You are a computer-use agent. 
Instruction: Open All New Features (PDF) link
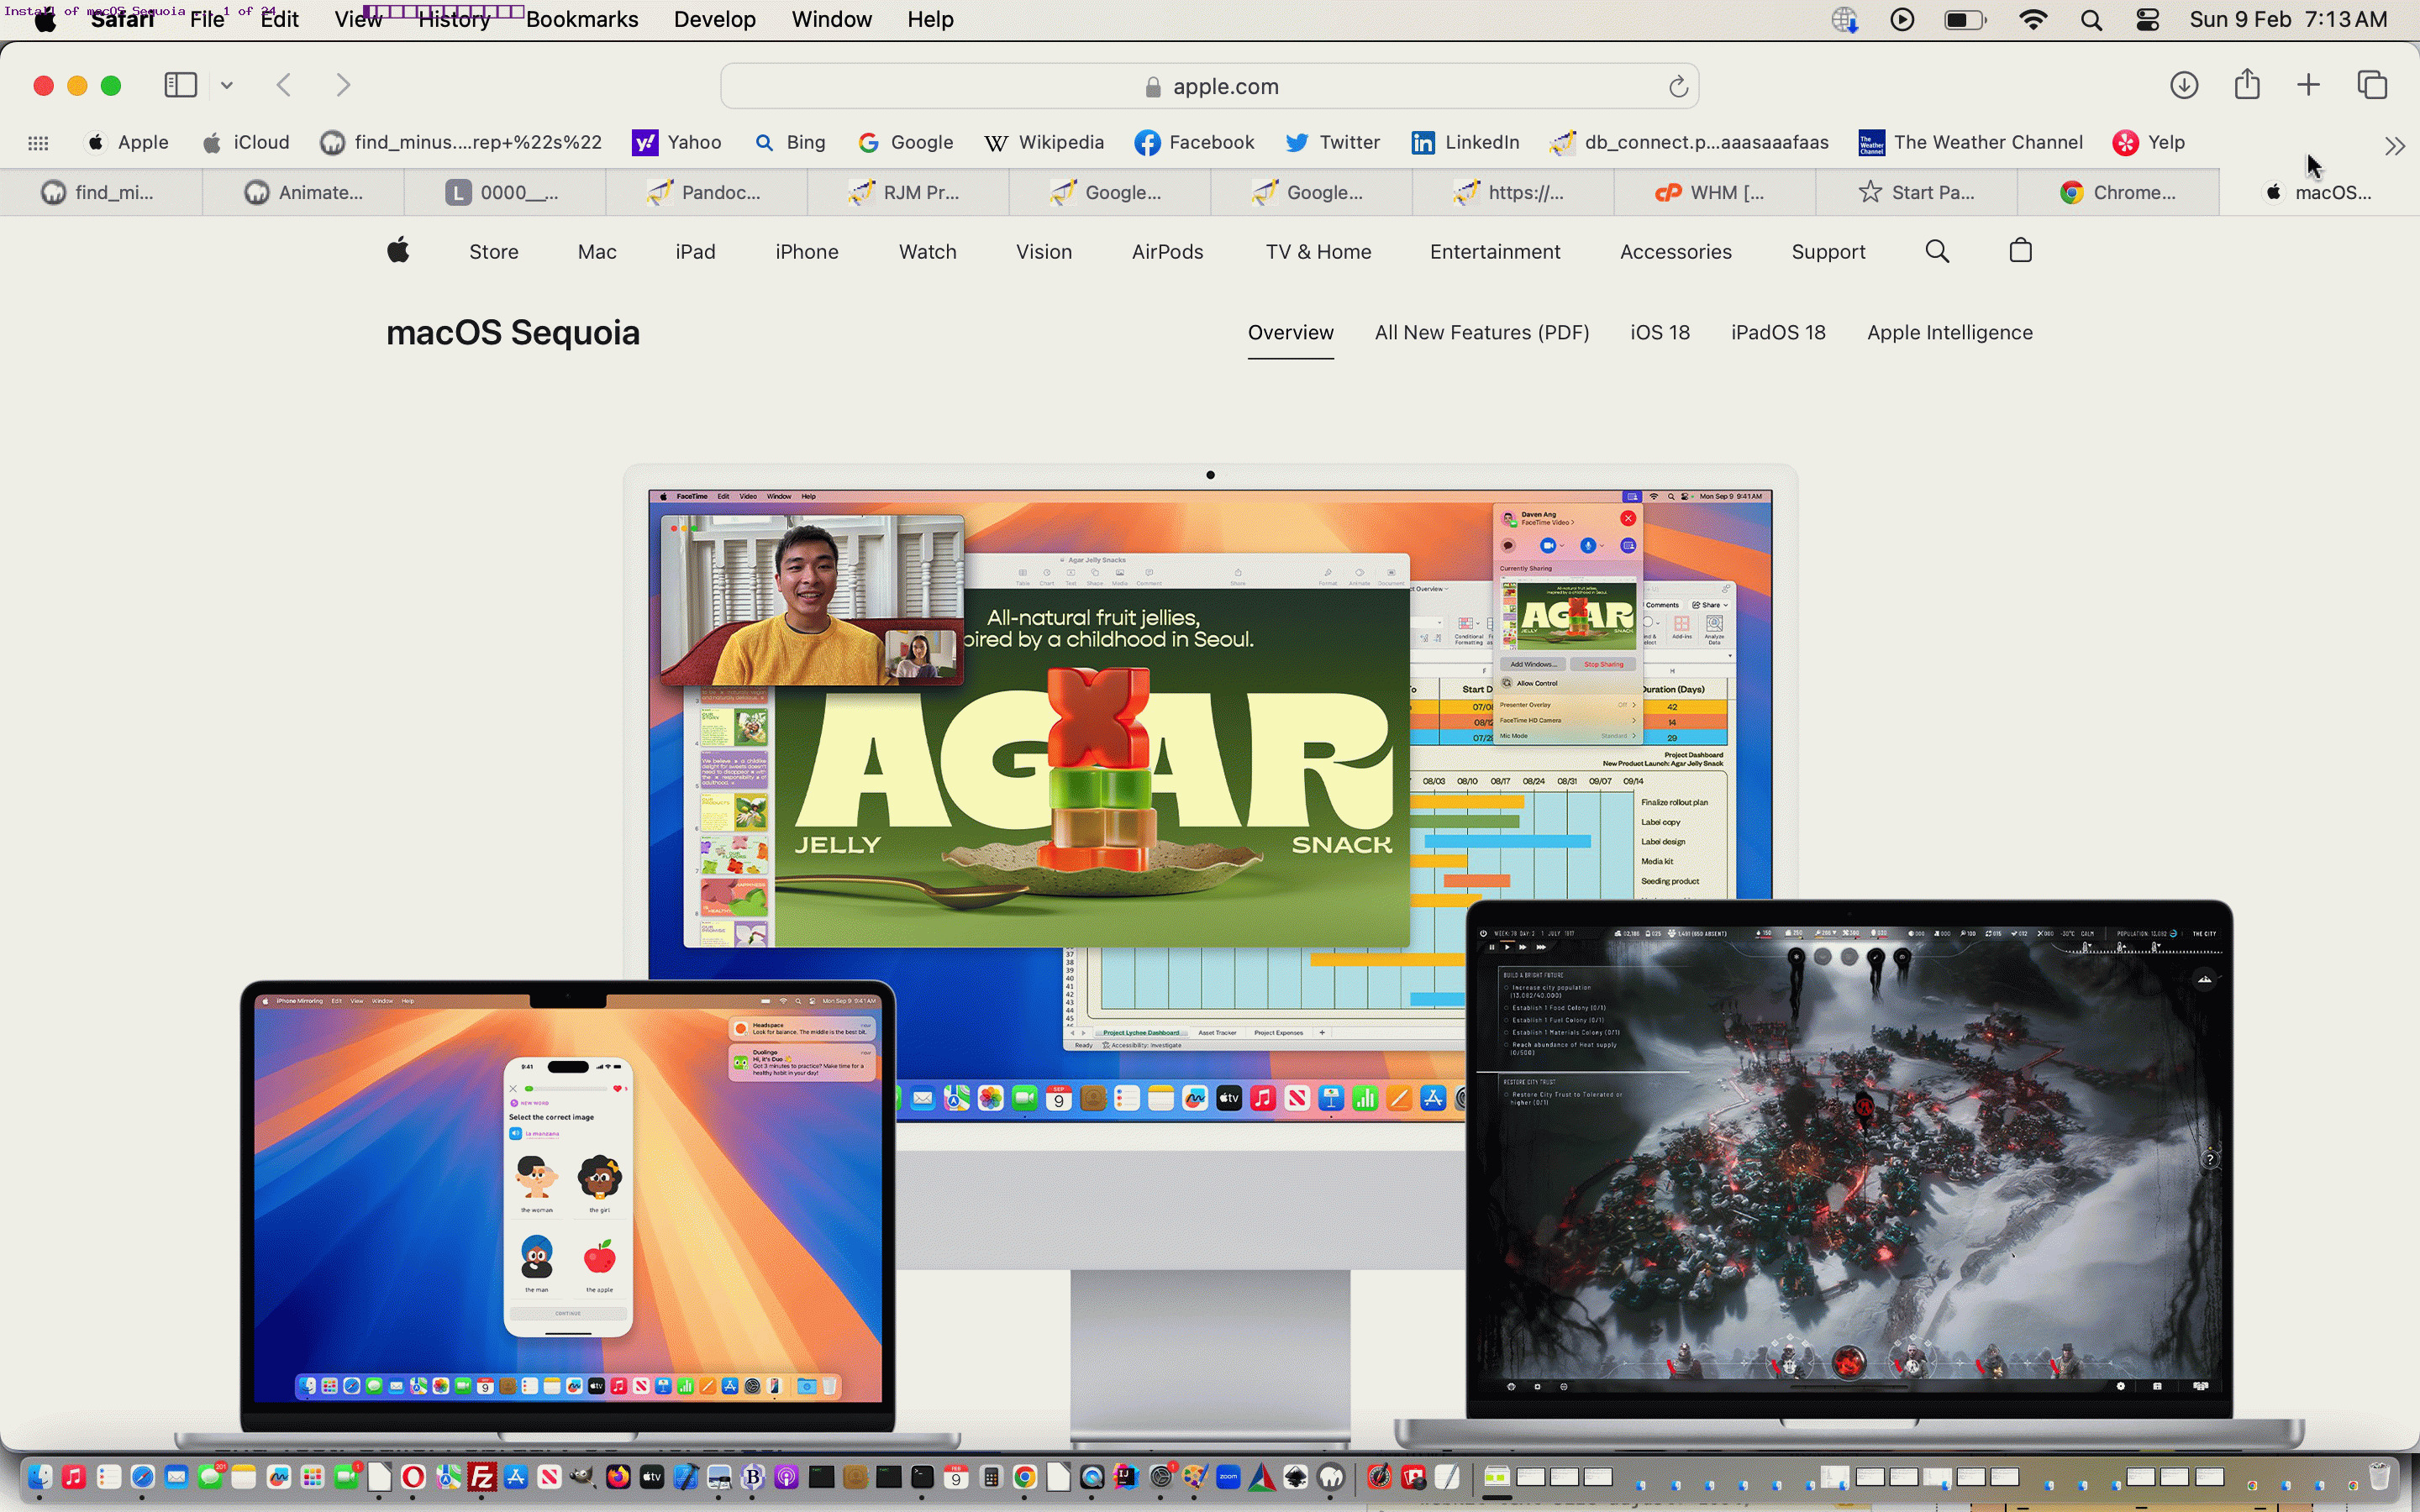1481,333
